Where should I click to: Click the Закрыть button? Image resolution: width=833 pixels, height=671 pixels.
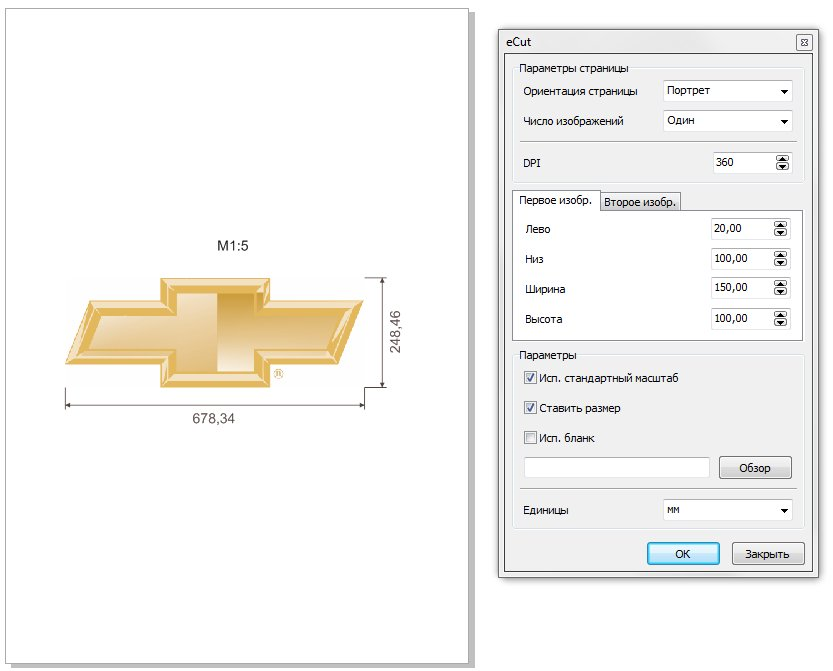768,554
